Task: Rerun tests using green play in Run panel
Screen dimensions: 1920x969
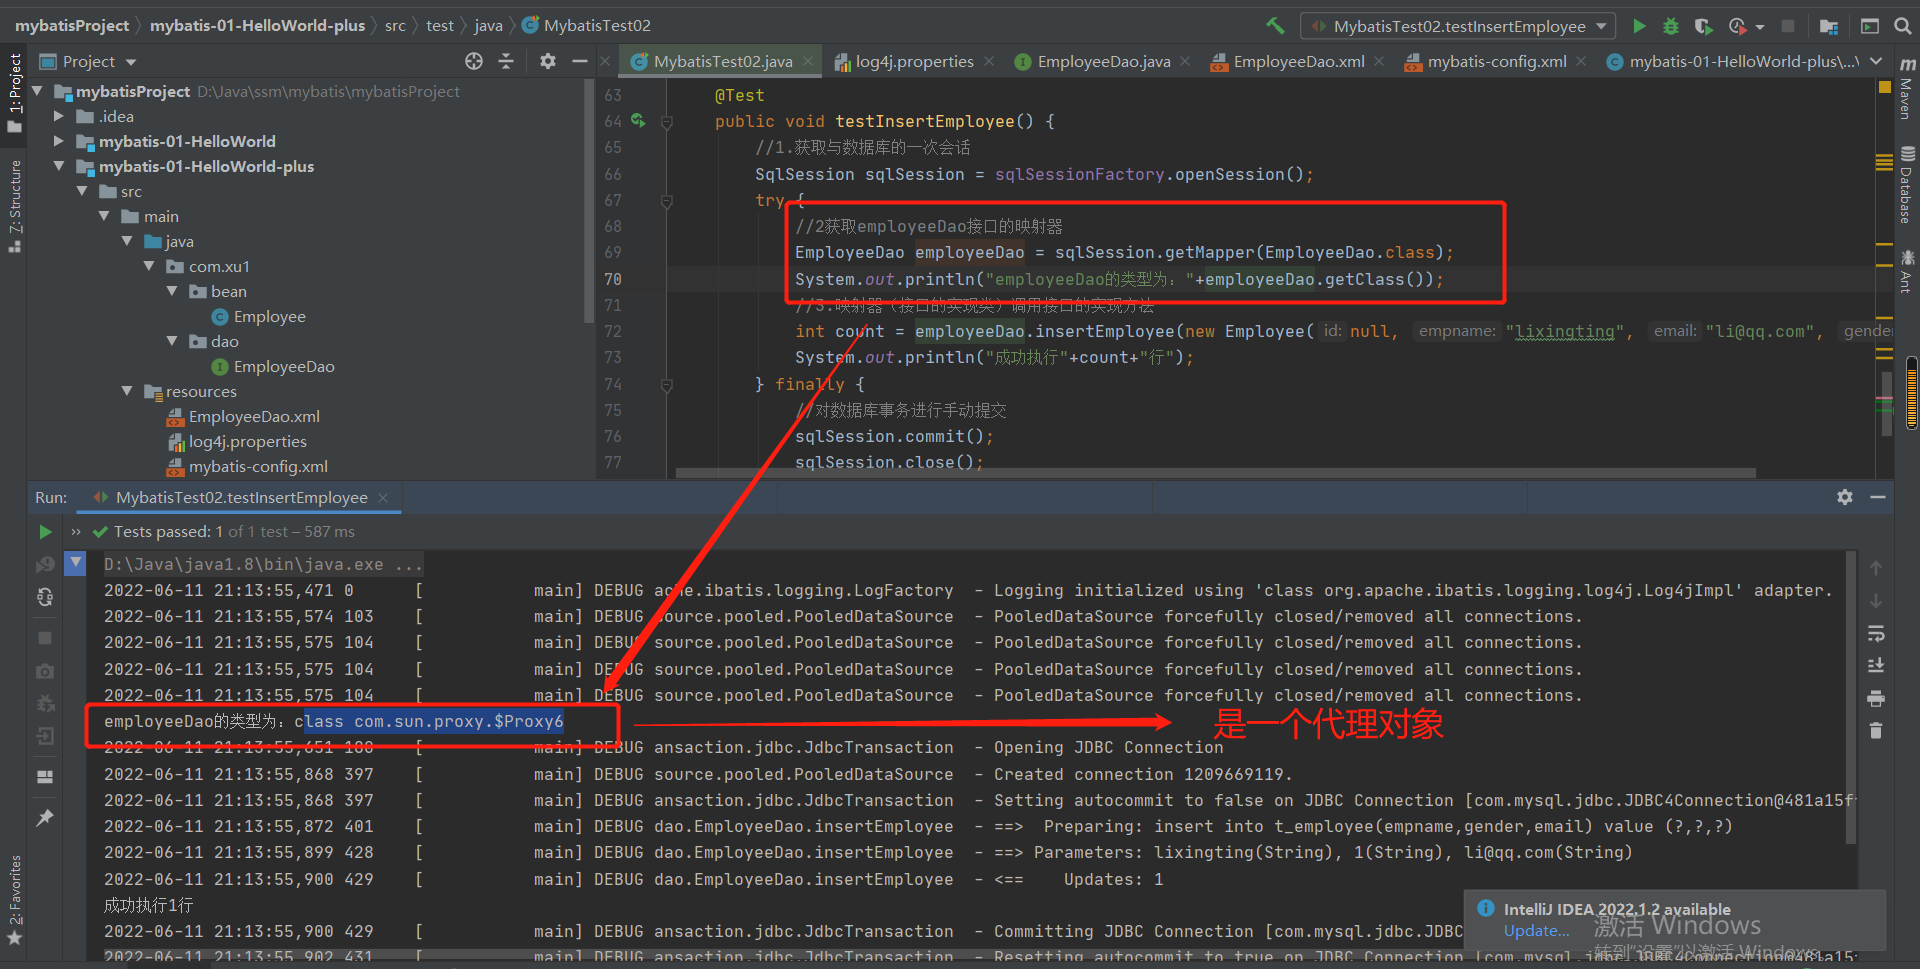Action: 45,531
